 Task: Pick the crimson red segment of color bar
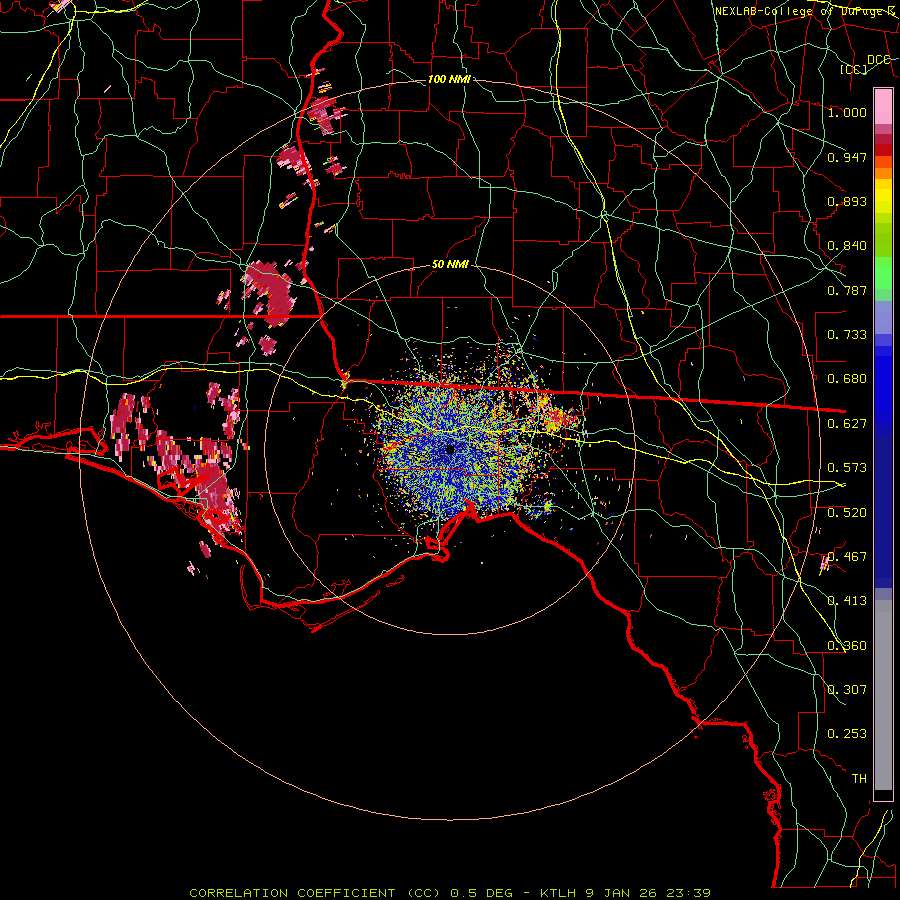(x=883, y=139)
